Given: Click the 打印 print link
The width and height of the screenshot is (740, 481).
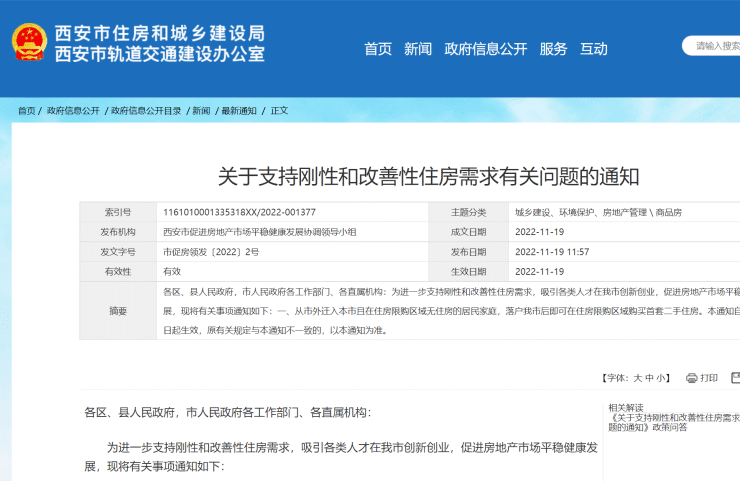Looking at the screenshot, I should click(709, 378).
